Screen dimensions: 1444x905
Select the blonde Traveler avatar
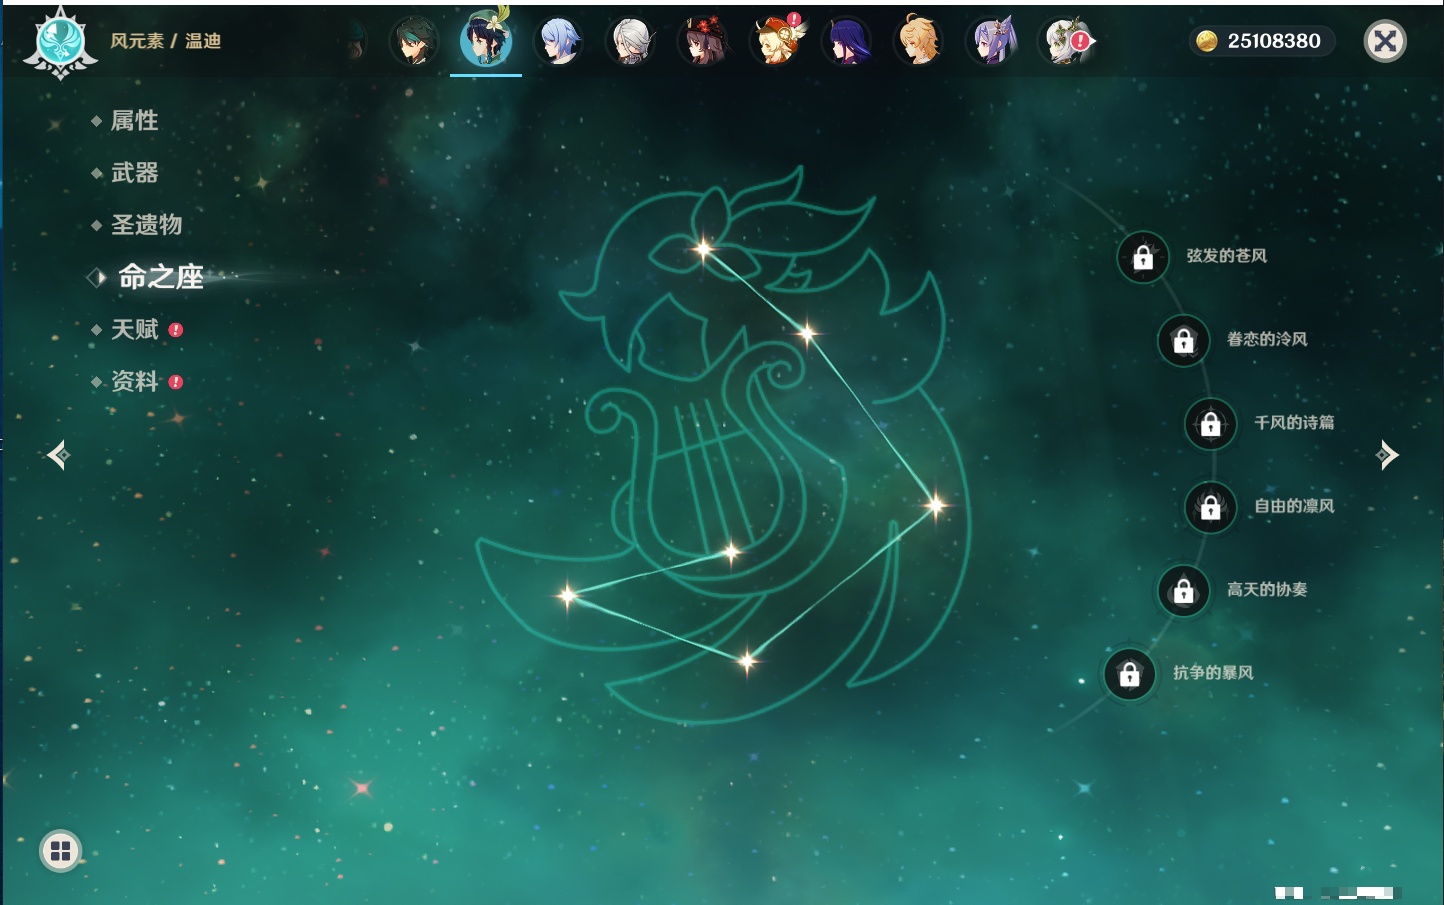point(919,41)
